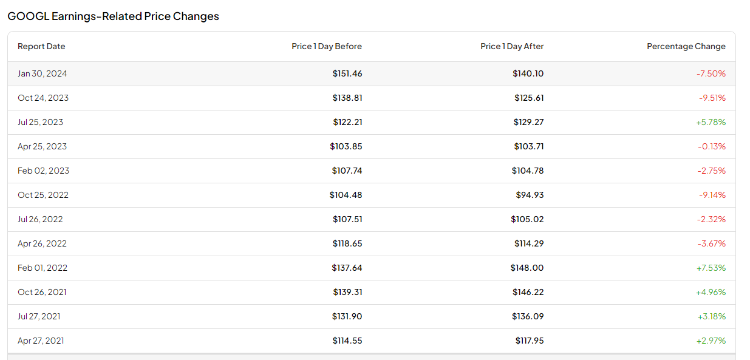Viewport: 750px width, 360px height.
Task: Select the Jan 30, 2024 report date
Action: point(42,74)
